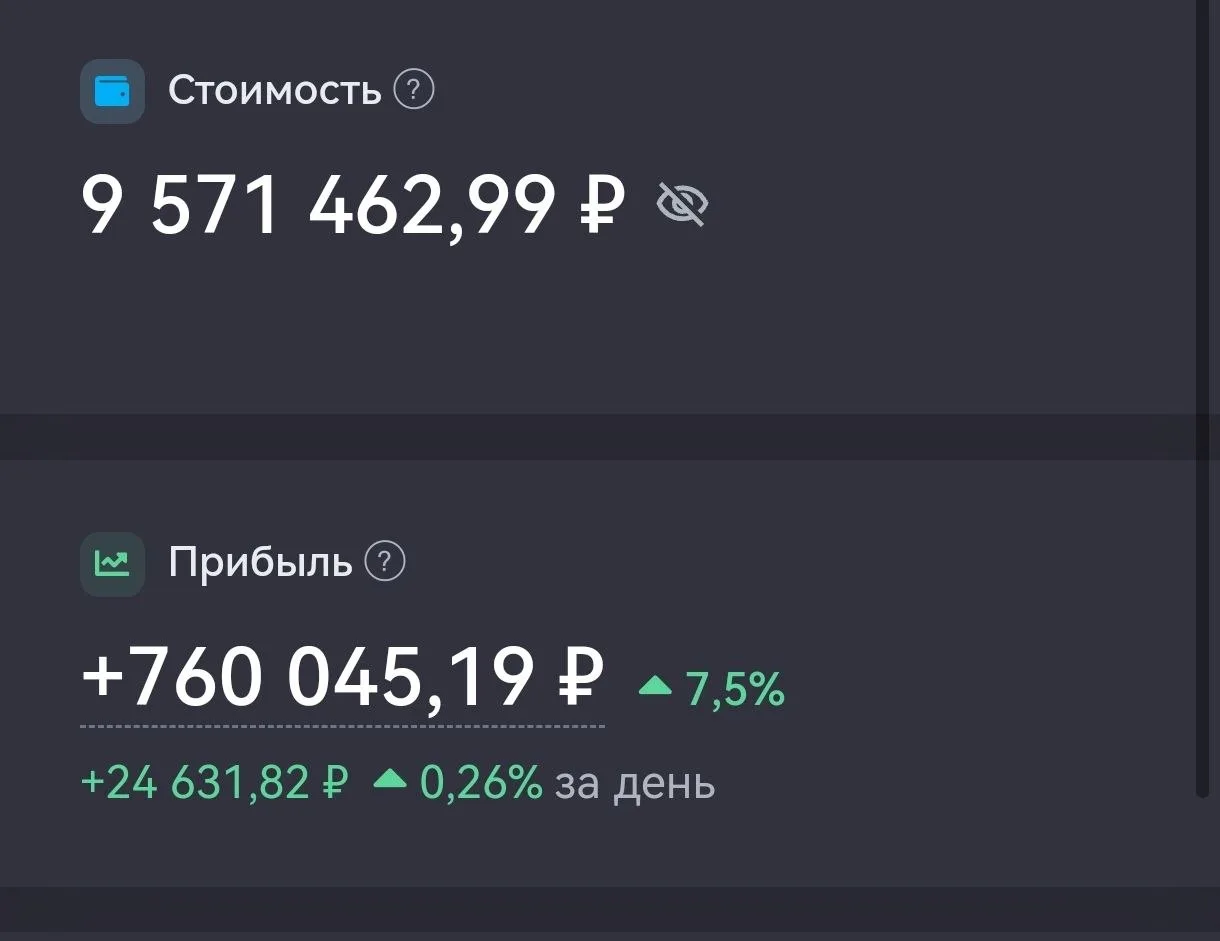Click the 7,5% total profit percentage
Screen dimensions: 1220x941
pos(735,689)
